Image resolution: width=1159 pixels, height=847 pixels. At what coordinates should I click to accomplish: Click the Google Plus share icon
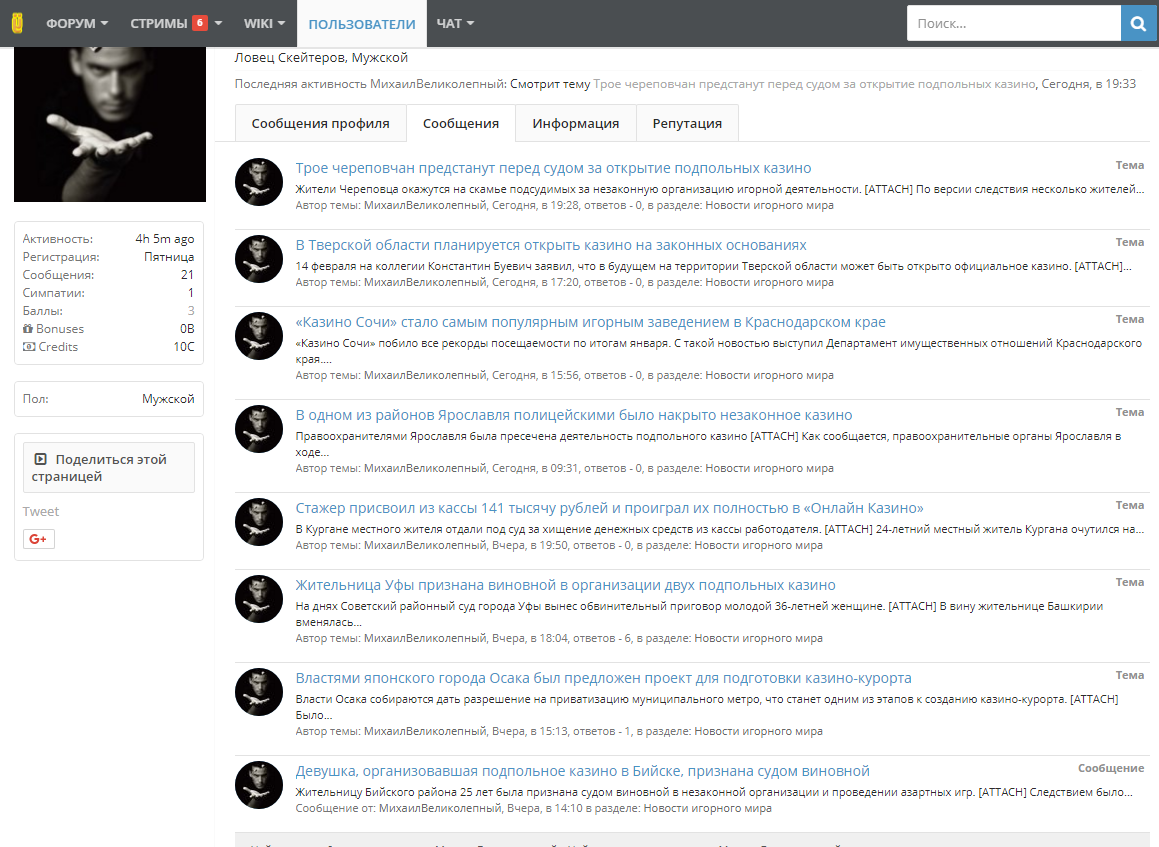pos(38,539)
